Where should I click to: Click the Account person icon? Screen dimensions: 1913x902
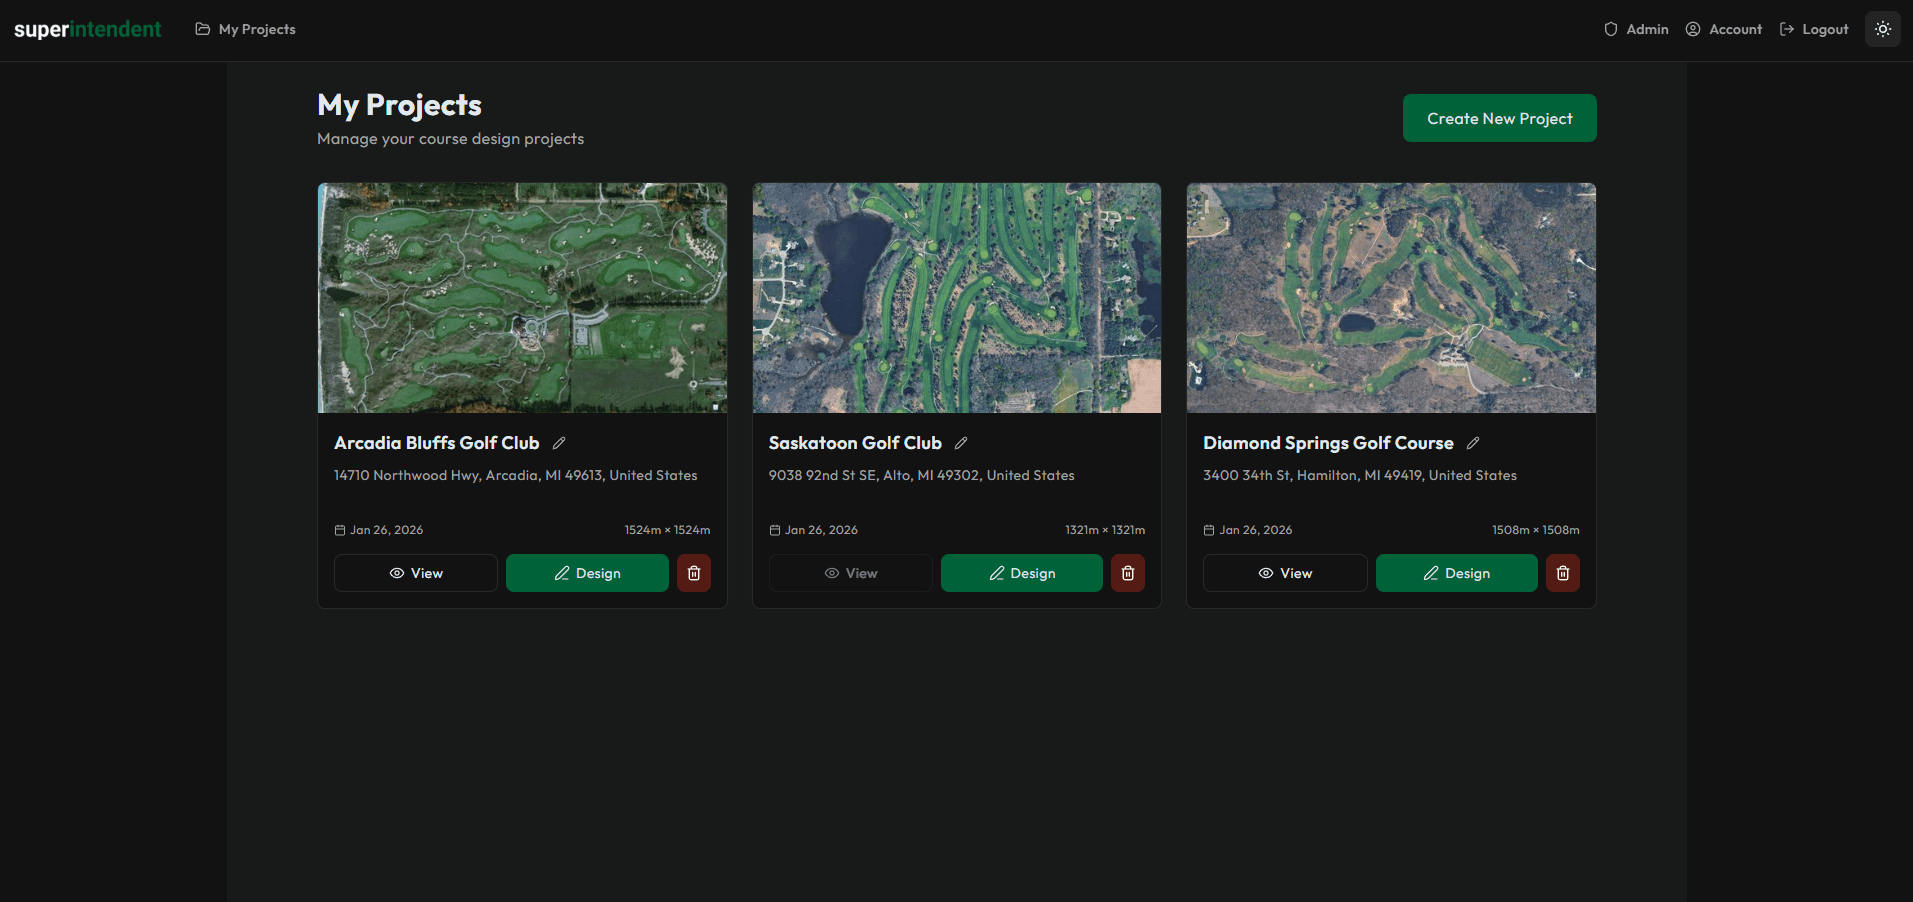[1692, 29]
